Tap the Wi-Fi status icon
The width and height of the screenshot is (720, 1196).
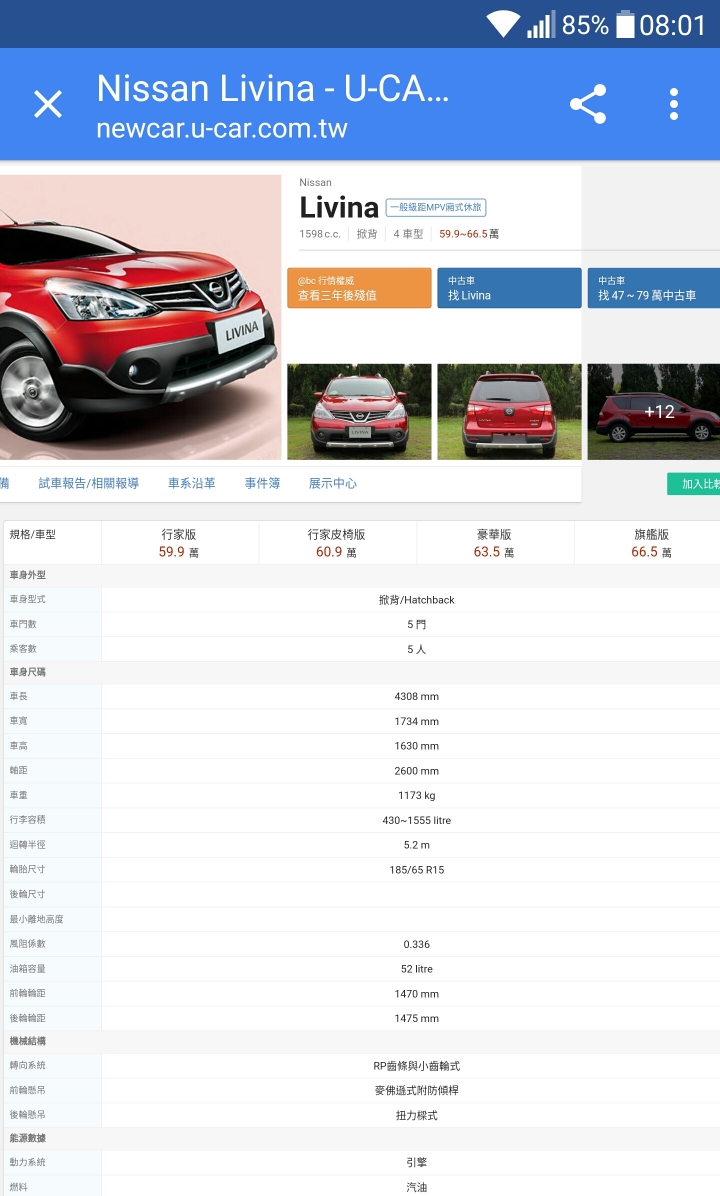tap(503, 24)
